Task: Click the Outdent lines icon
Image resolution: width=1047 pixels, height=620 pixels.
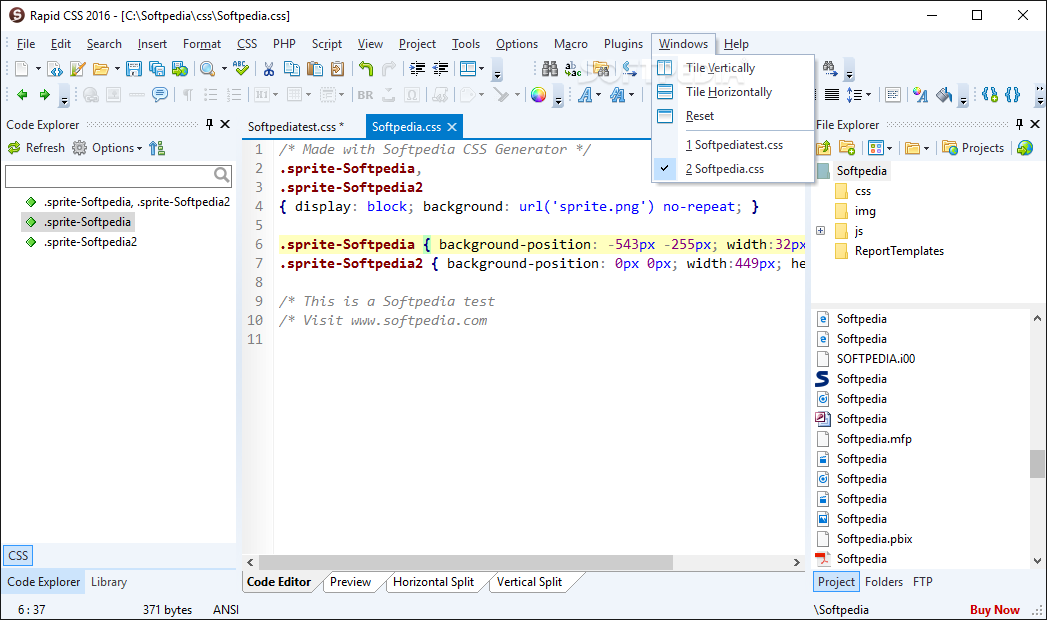Action: 441,69
